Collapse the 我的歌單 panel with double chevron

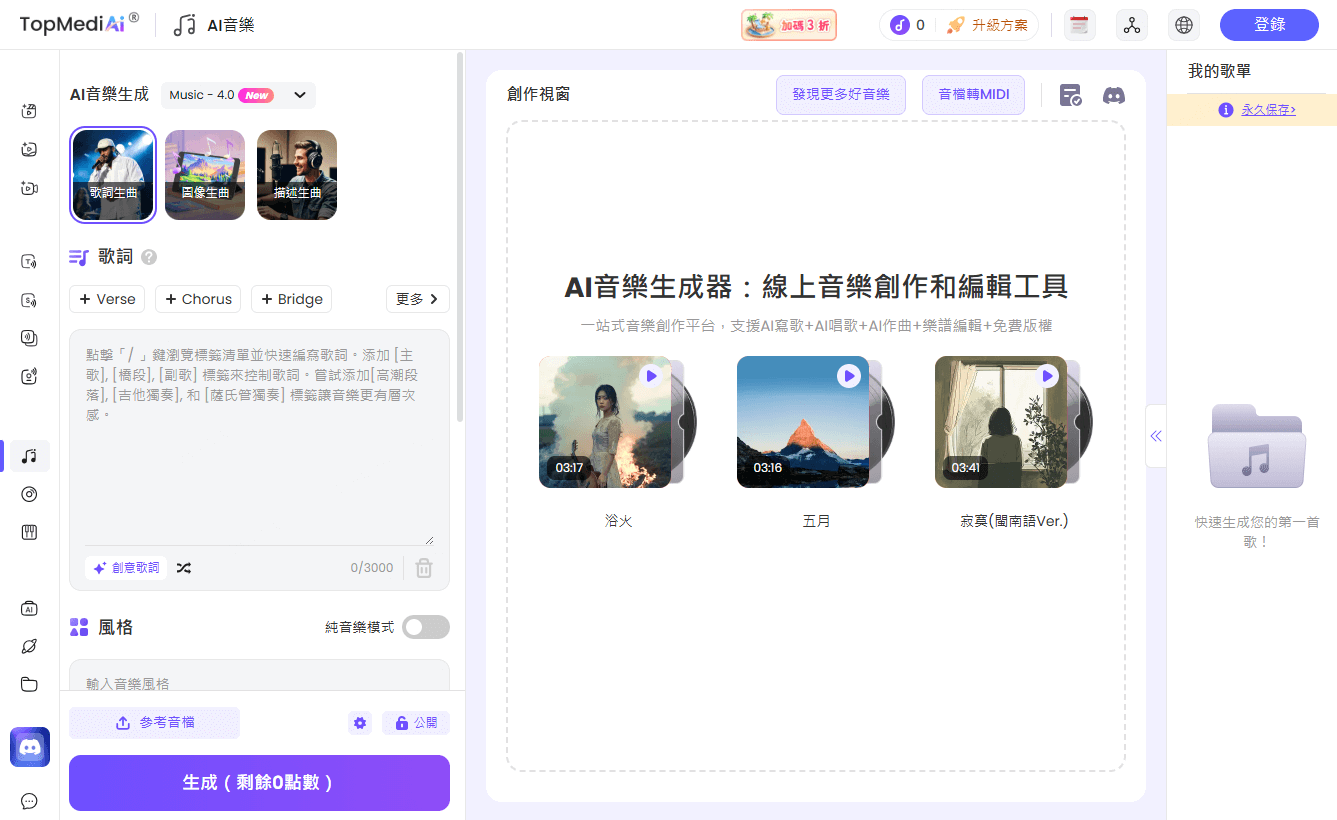click(1156, 436)
